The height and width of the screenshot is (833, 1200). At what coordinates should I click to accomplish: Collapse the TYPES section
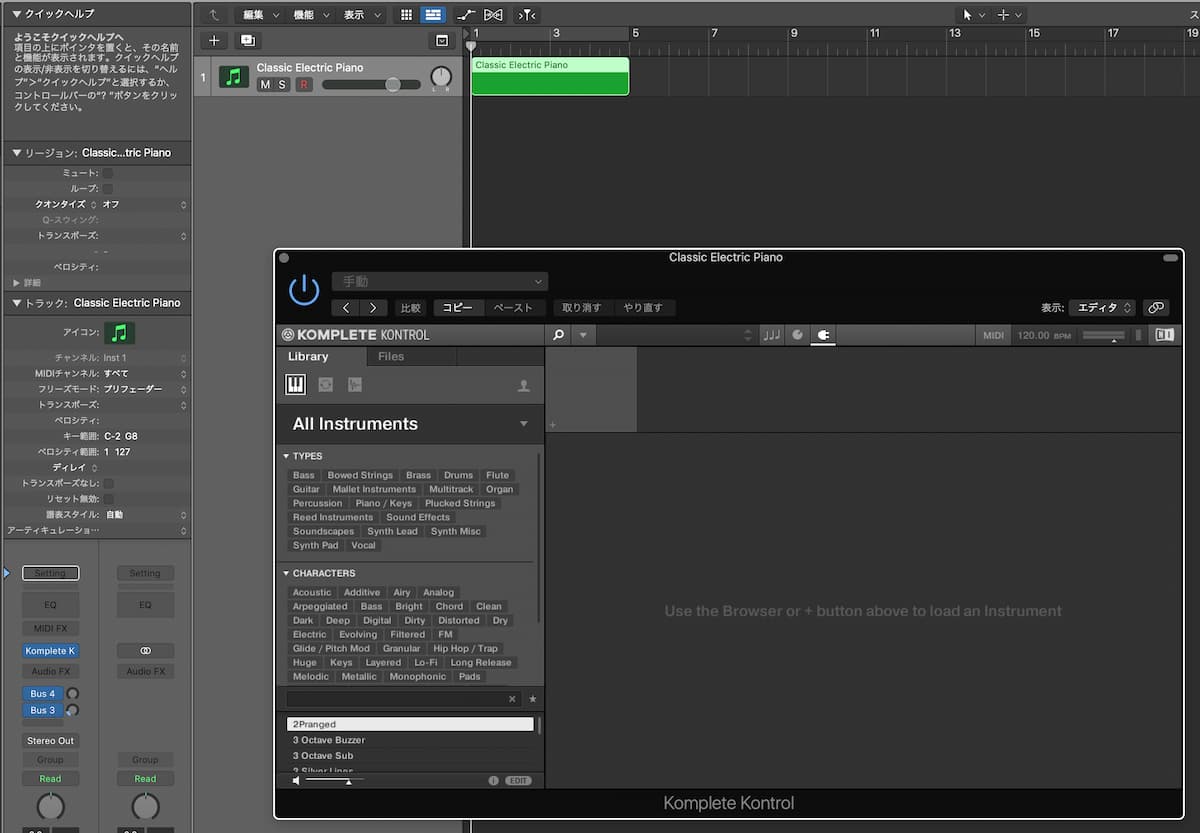click(x=286, y=456)
